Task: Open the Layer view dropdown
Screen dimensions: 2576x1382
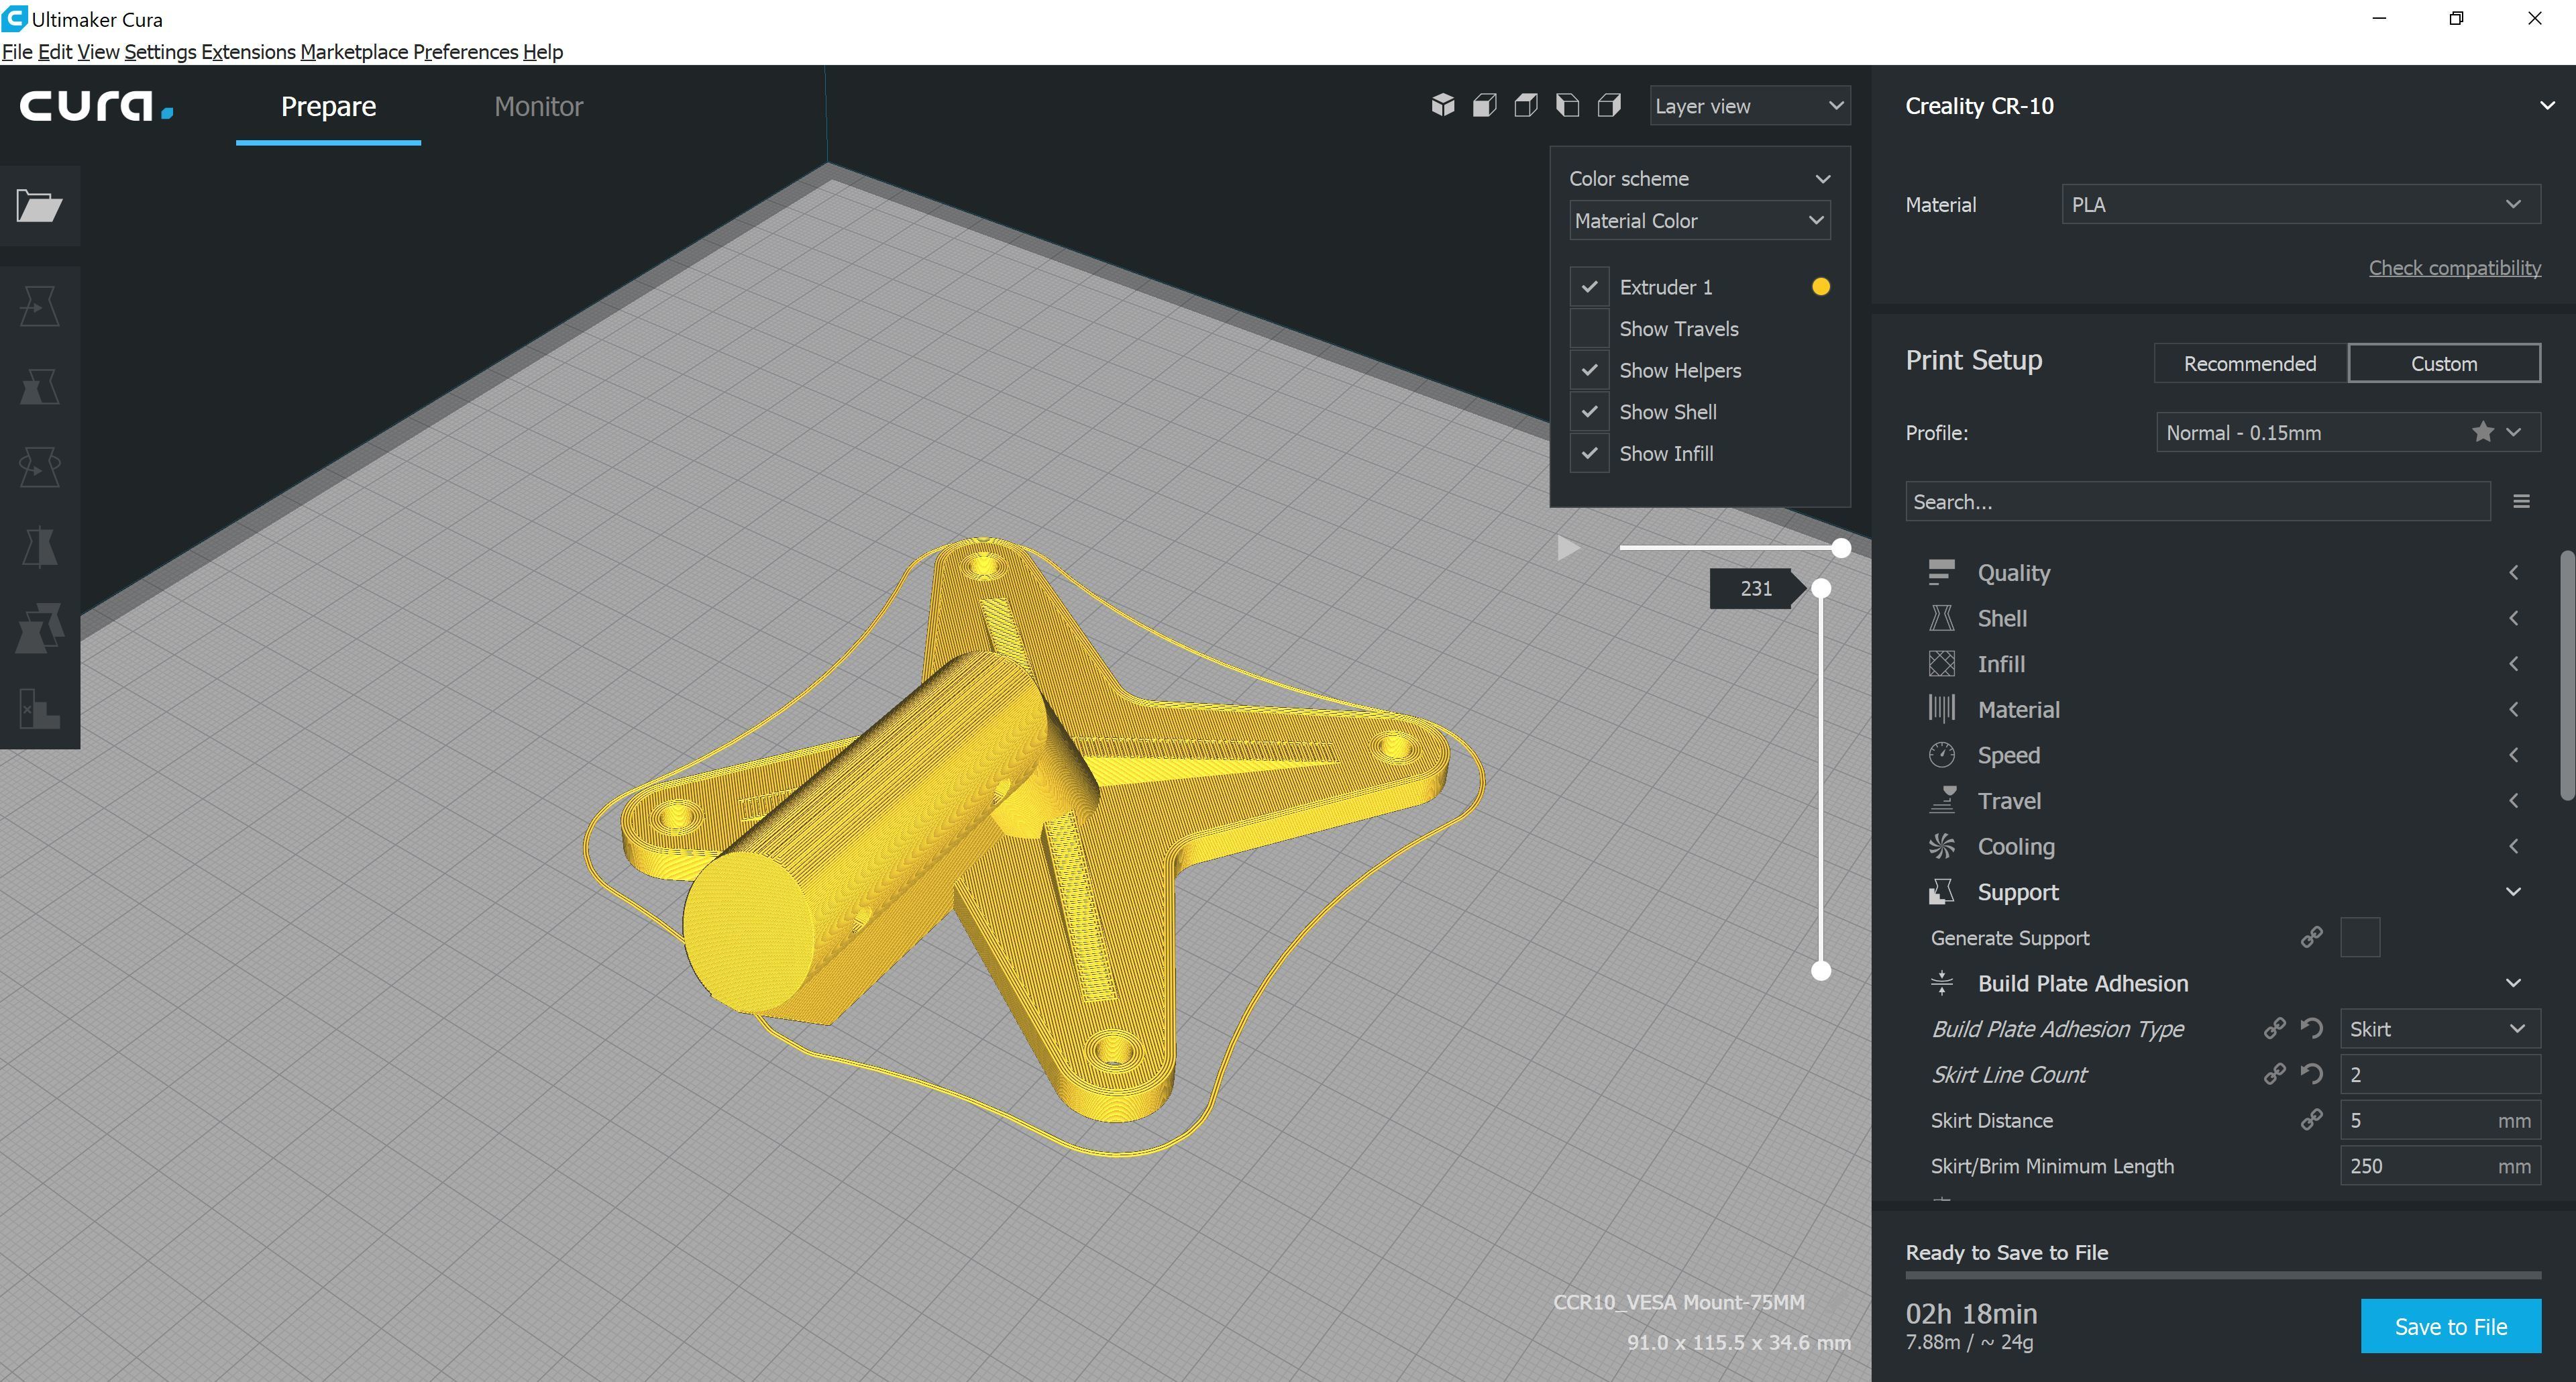Action: (1749, 106)
